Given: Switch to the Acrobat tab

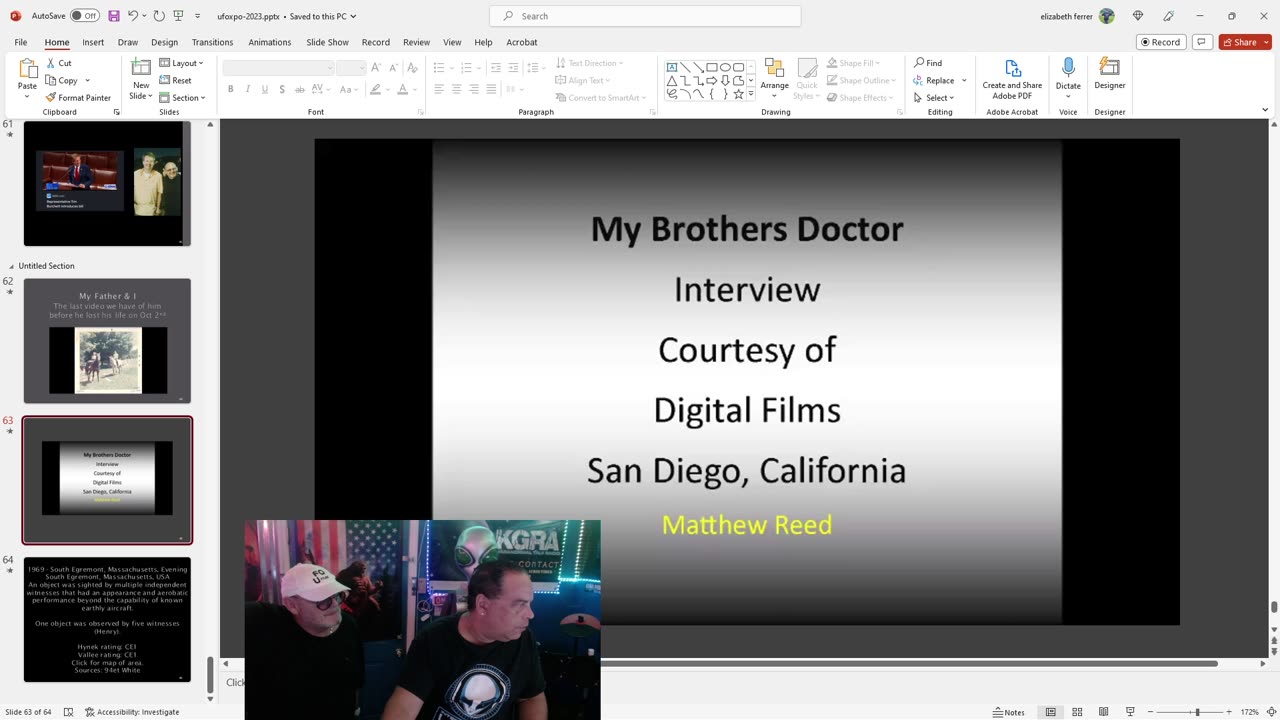Looking at the screenshot, I should pyautogui.click(x=522, y=42).
